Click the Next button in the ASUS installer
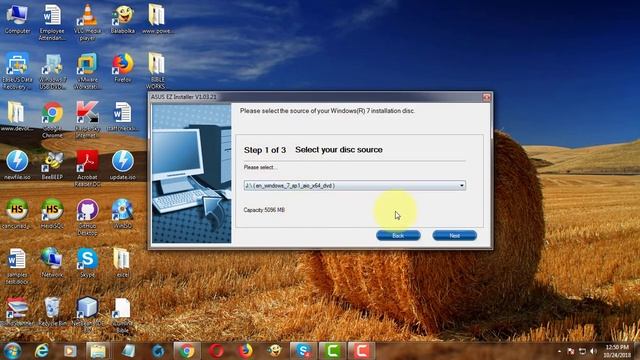This screenshot has height=360, width=640. (x=454, y=236)
